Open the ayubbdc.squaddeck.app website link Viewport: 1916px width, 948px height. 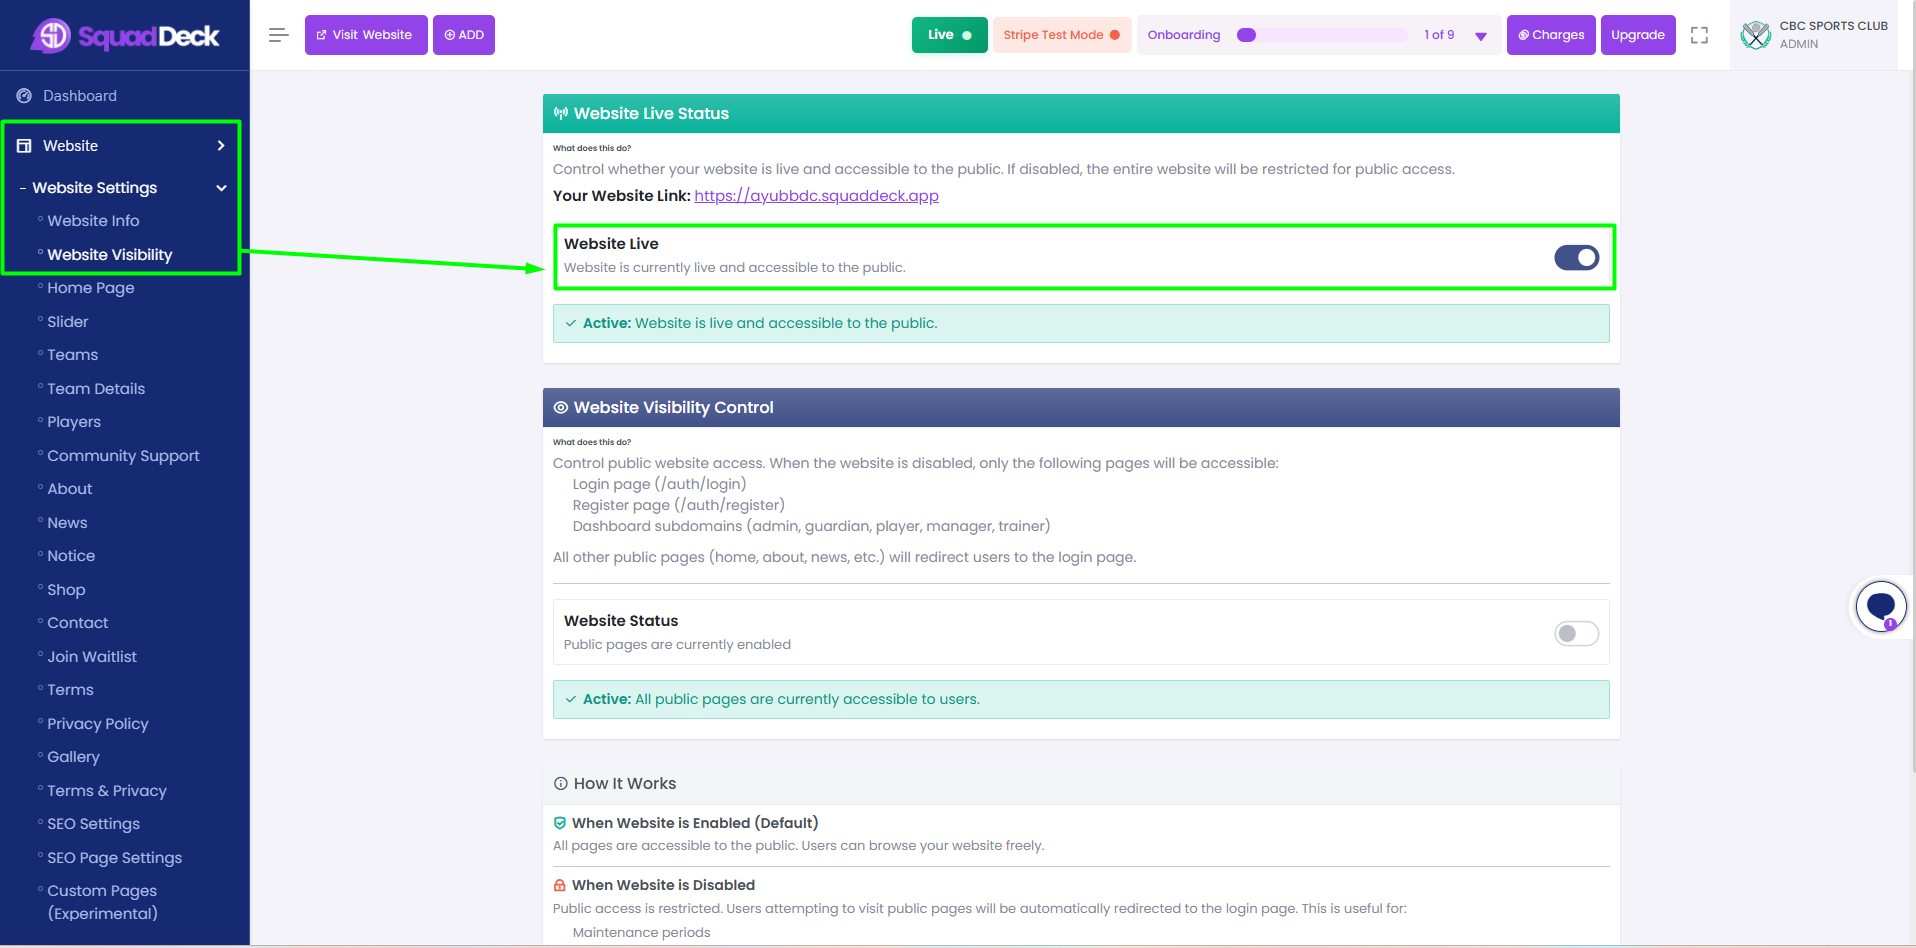coord(816,196)
